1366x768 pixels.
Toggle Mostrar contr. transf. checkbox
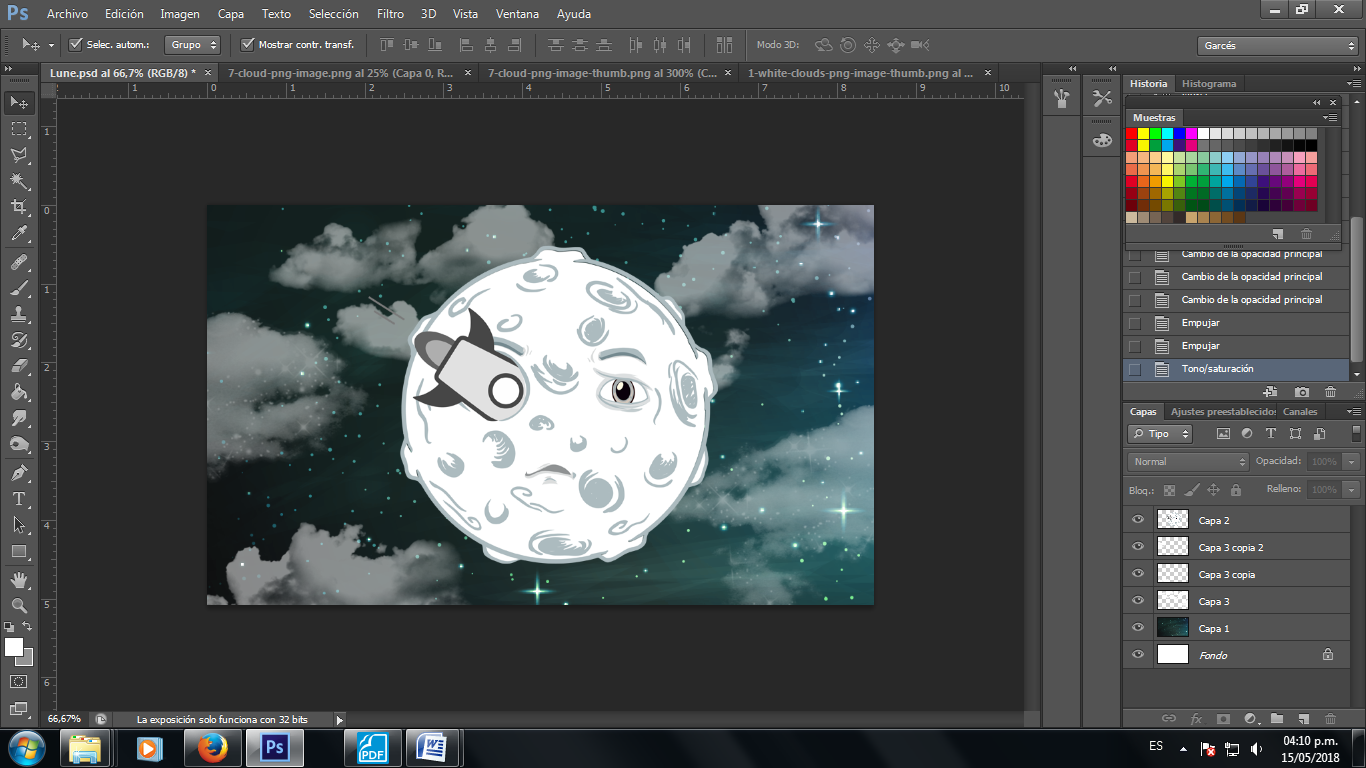[248, 44]
